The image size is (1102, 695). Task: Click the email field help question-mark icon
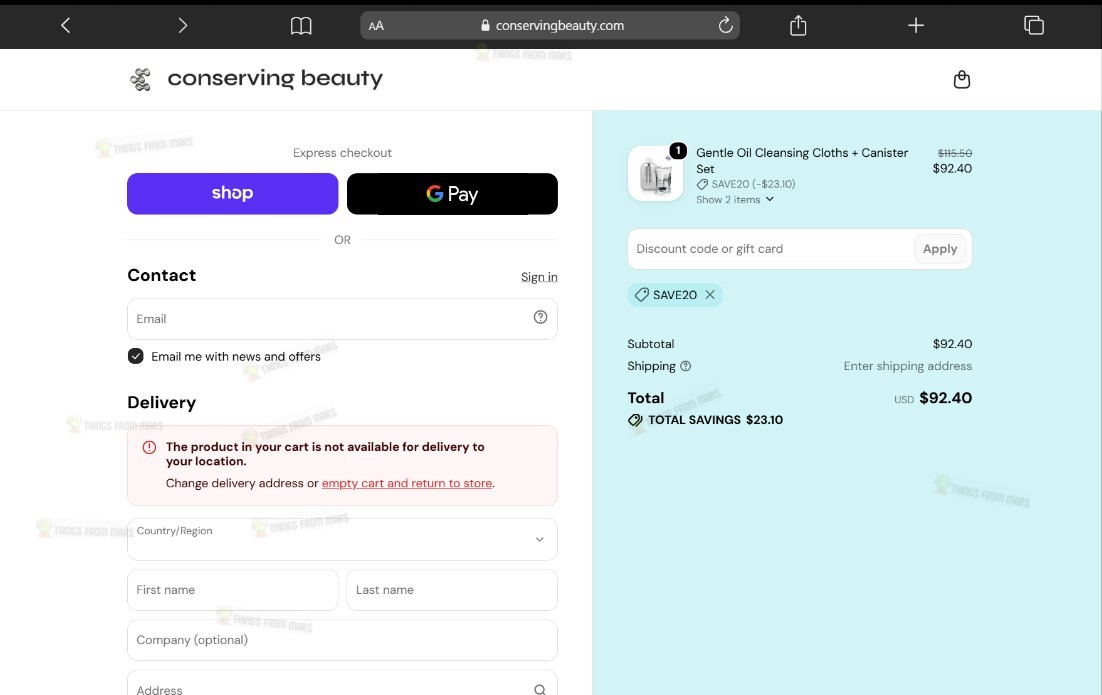(x=540, y=317)
